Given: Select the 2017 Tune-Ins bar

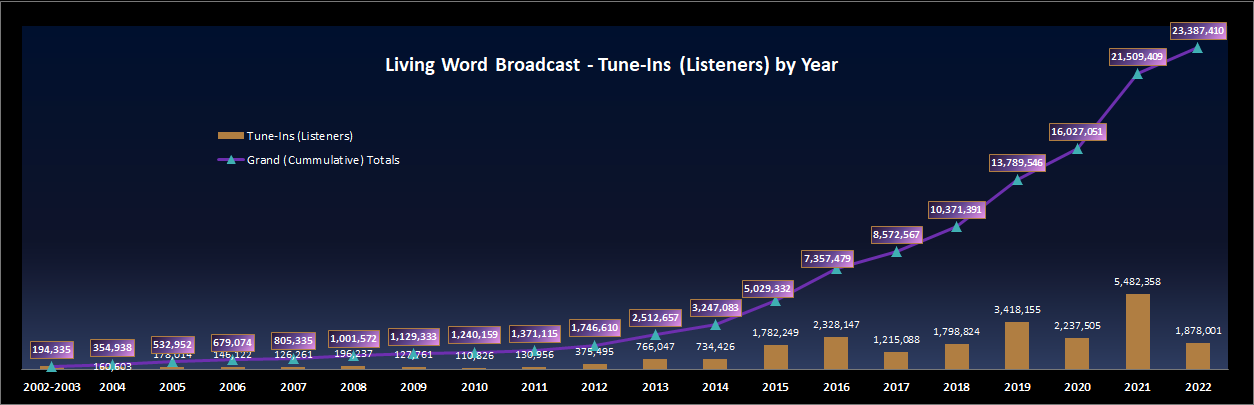Looking at the screenshot, I should tap(897, 360).
